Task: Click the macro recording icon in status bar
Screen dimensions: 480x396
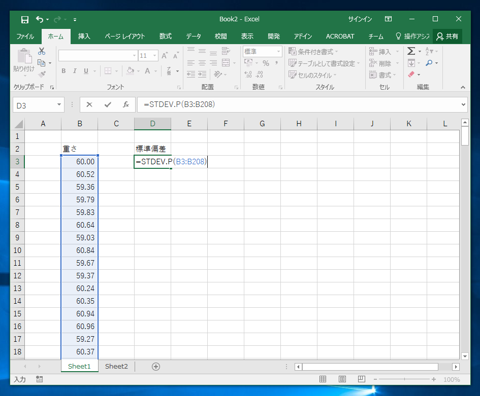Action: click(39, 379)
